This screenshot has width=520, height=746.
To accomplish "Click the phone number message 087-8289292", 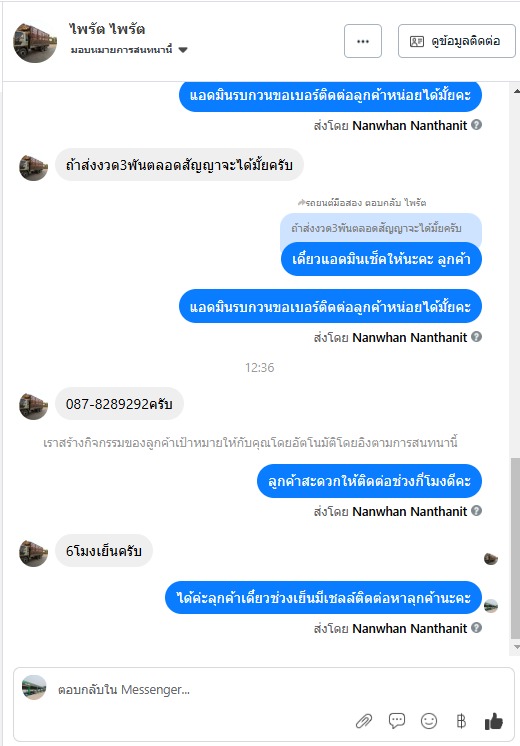I will tap(119, 404).
